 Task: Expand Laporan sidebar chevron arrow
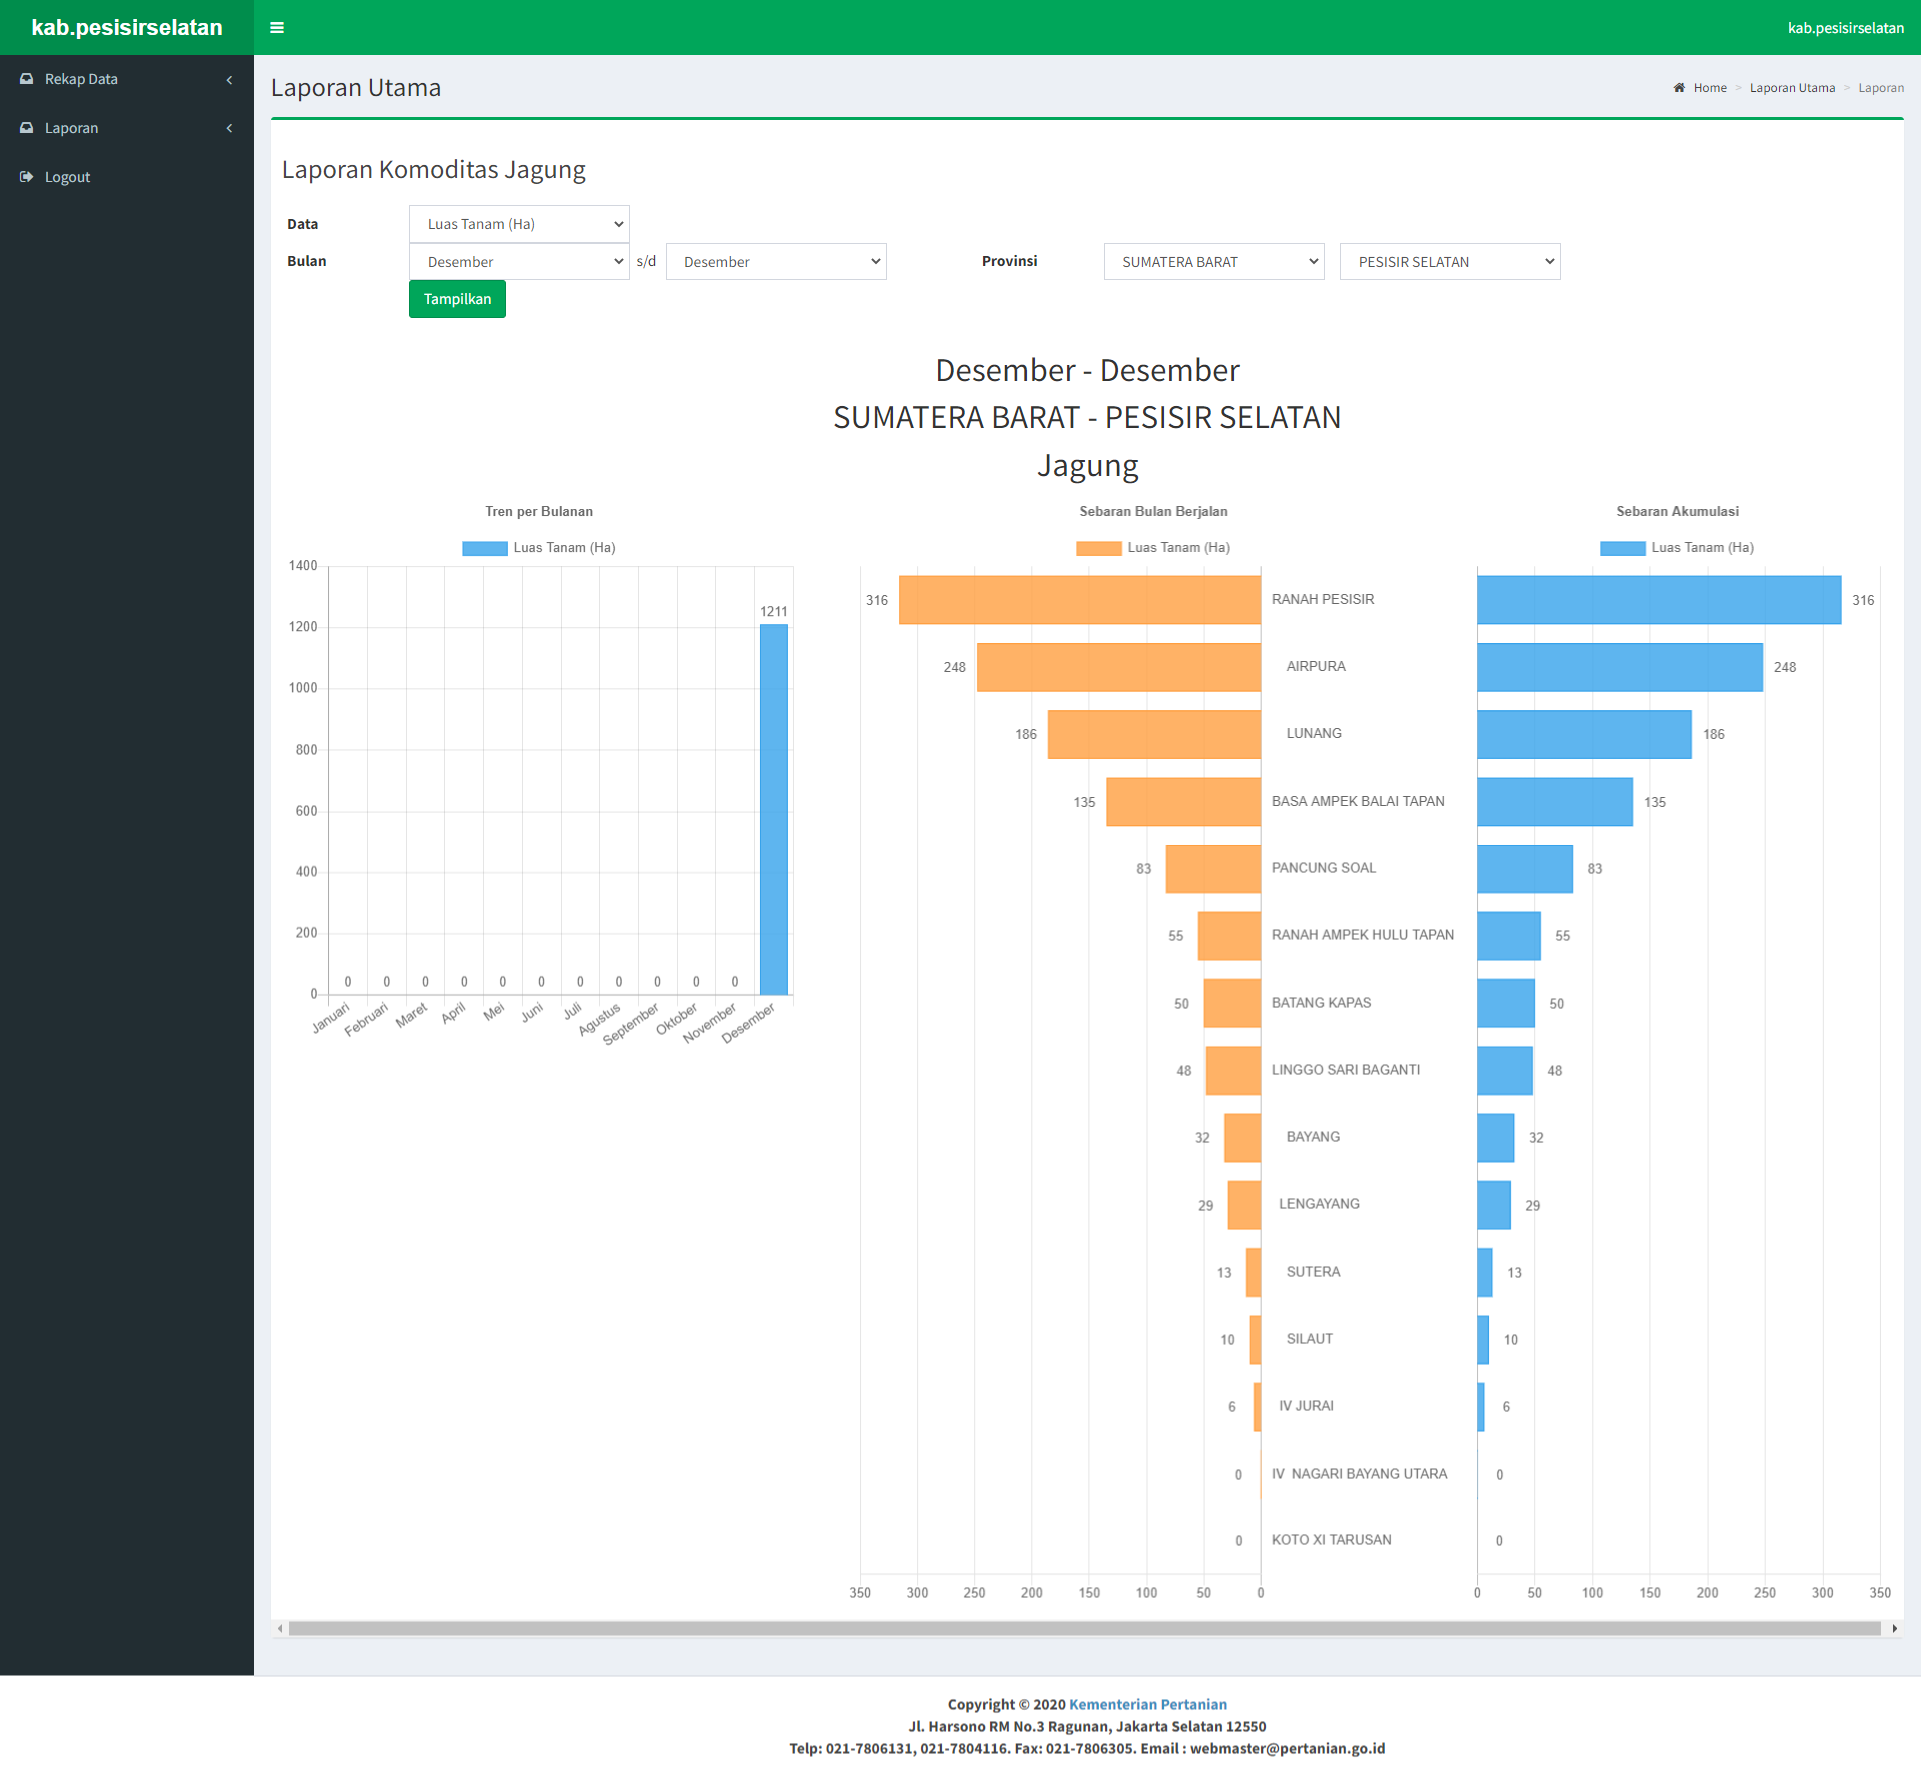click(x=229, y=128)
